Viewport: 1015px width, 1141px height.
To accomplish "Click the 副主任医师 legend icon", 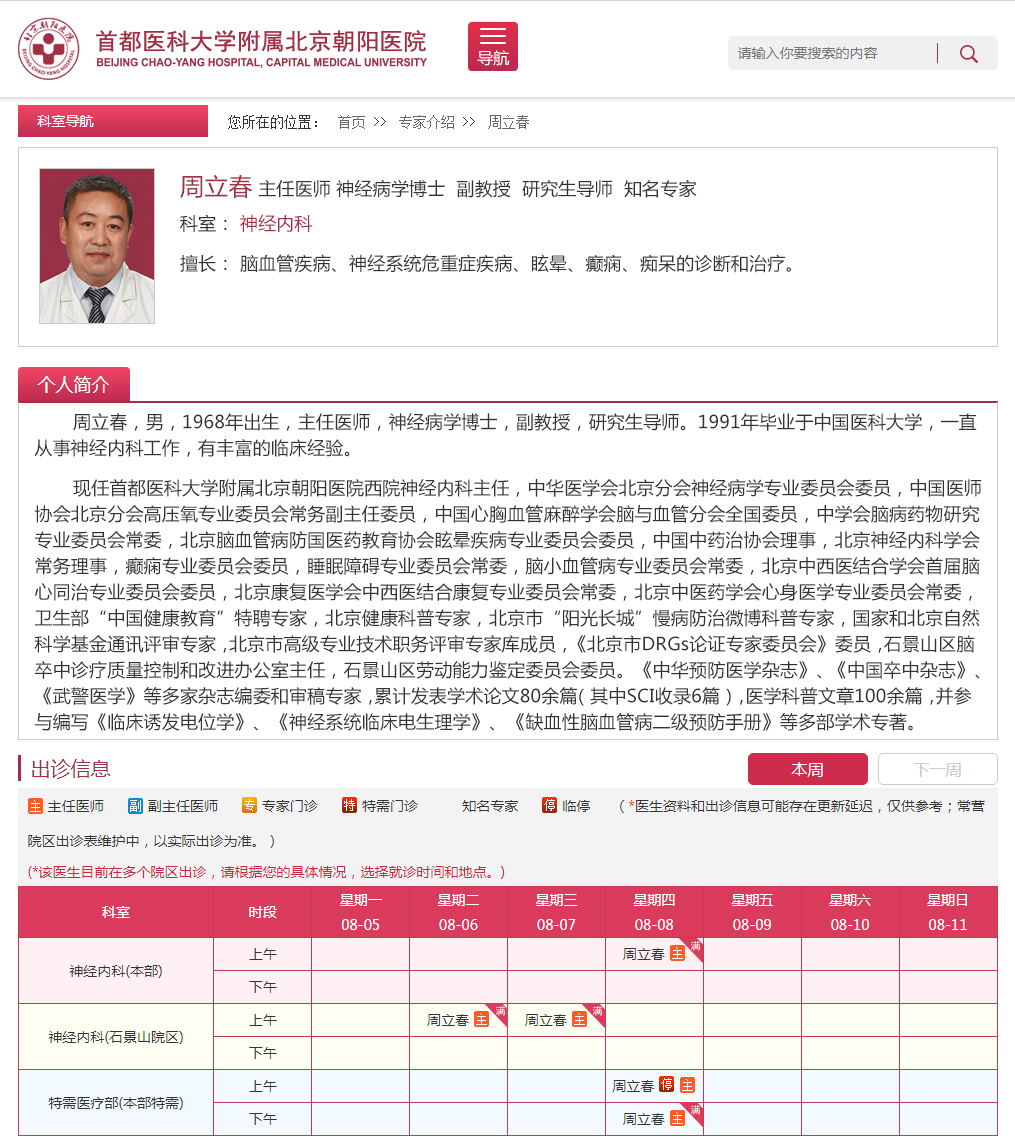I will point(135,806).
